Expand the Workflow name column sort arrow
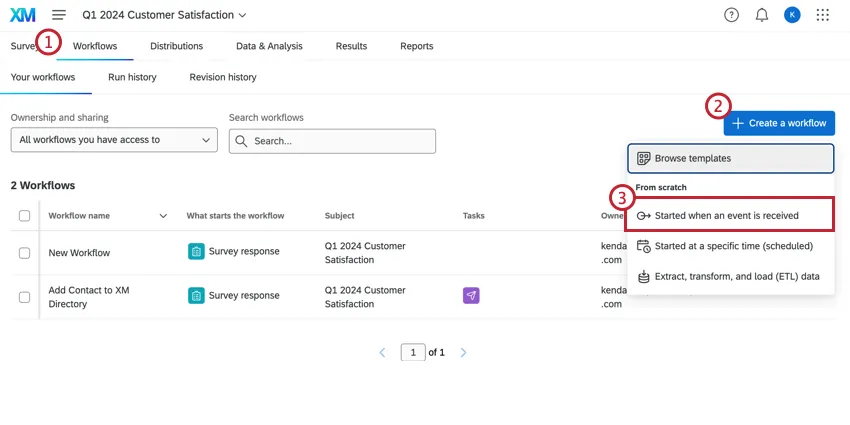Viewport: 850px width, 425px height. [x=163, y=215]
